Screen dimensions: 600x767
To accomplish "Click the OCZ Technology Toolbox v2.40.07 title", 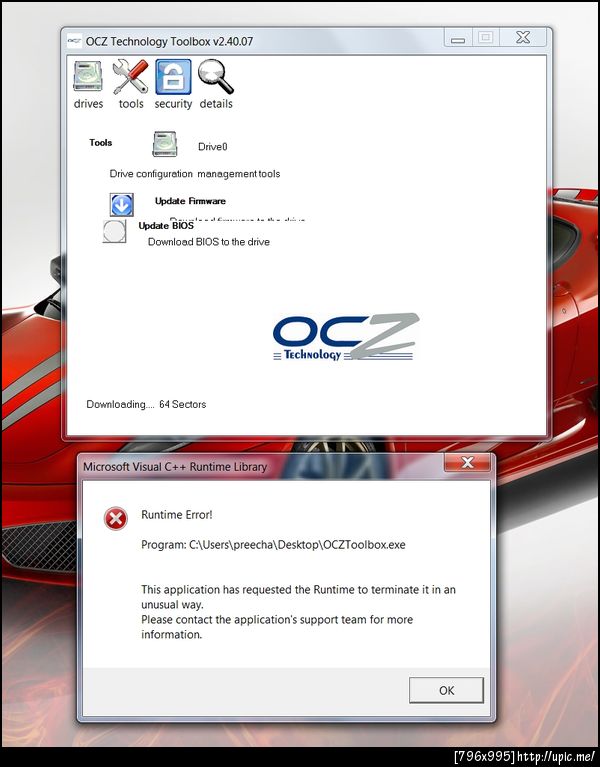I will (x=169, y=41).
